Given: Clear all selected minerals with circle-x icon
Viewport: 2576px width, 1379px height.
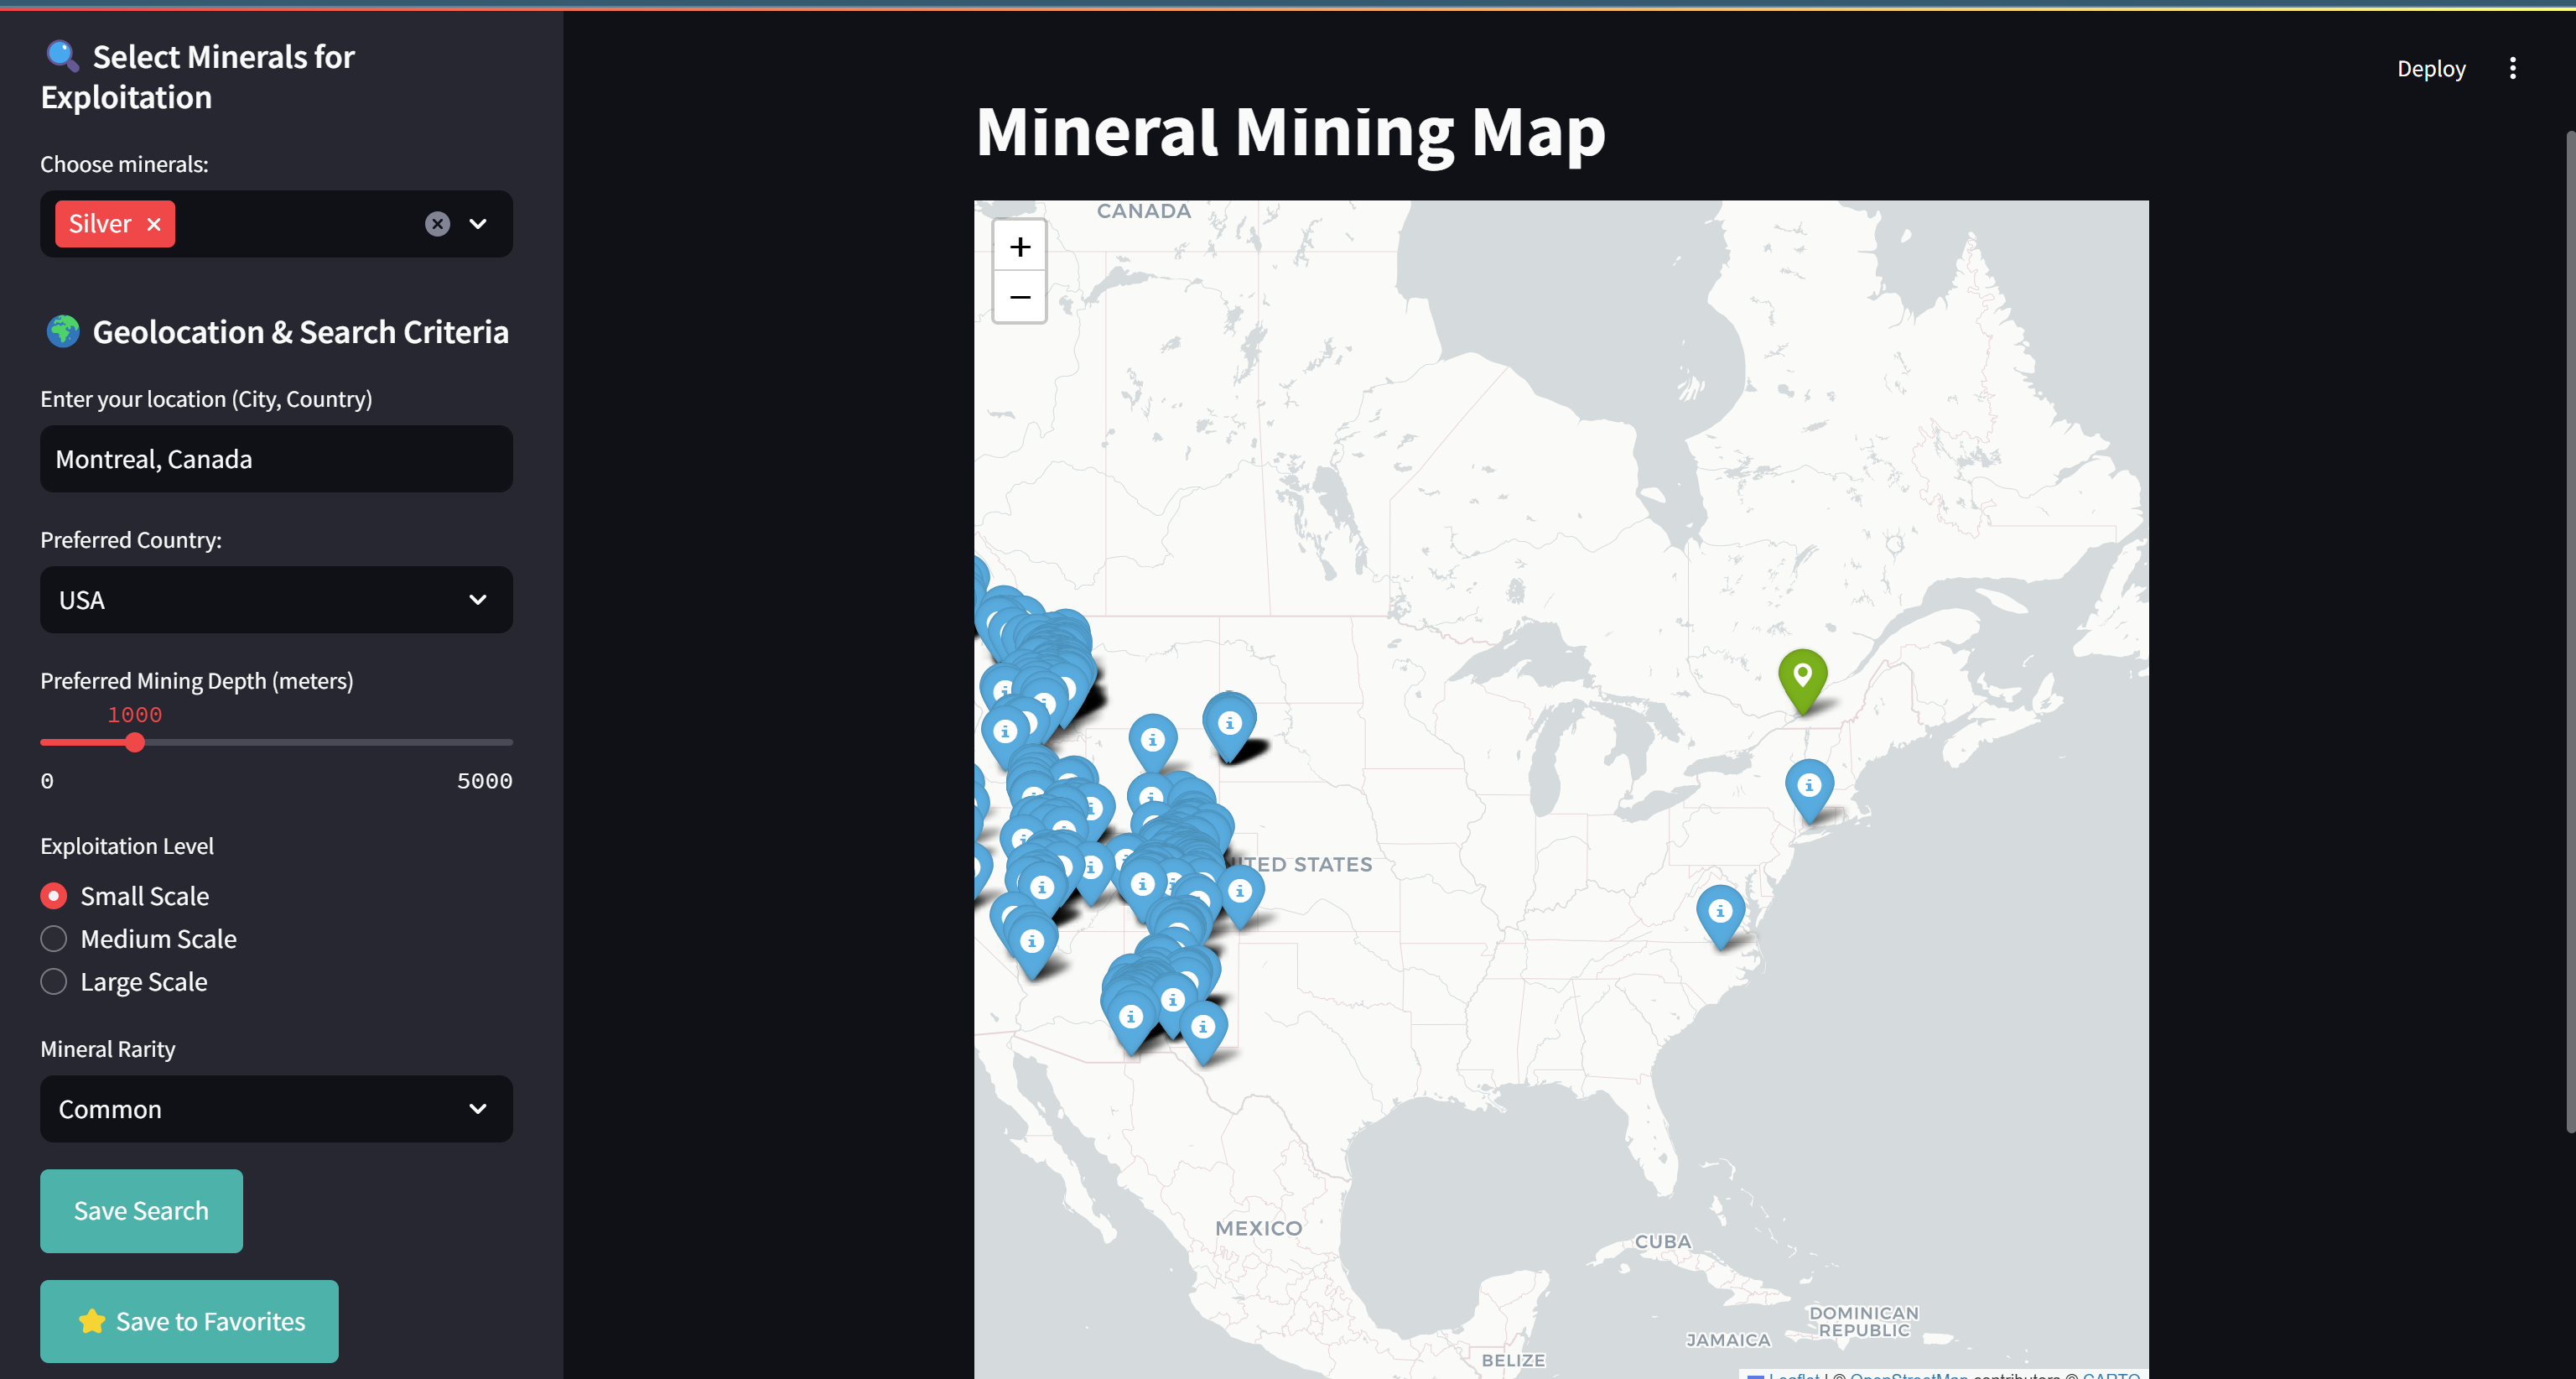Looking at the screenshot, I should (437, 224).
